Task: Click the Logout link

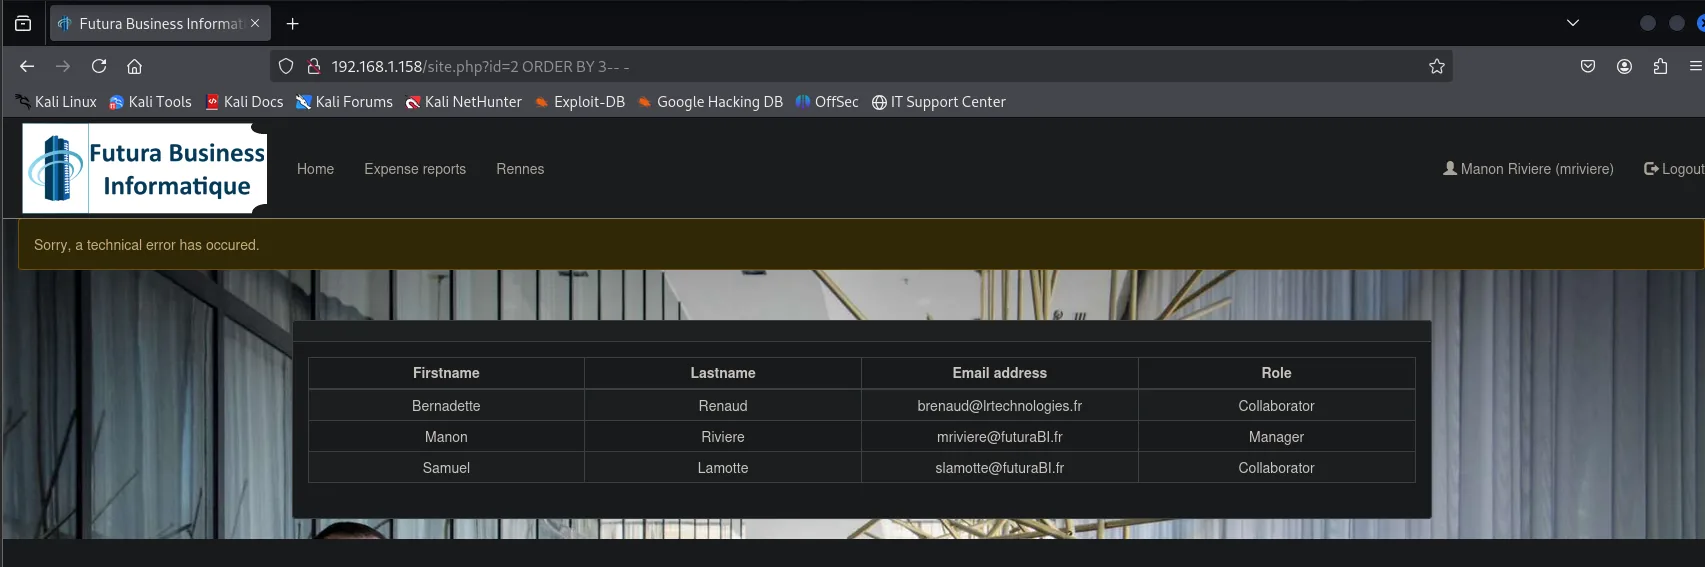Action: pos(1674,169)
